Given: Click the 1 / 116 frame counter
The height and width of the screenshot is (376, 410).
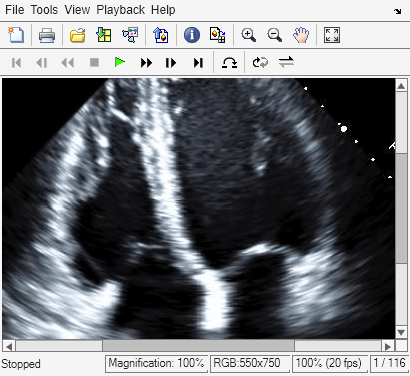Looking at the screenshot, I should coord(389,363).
